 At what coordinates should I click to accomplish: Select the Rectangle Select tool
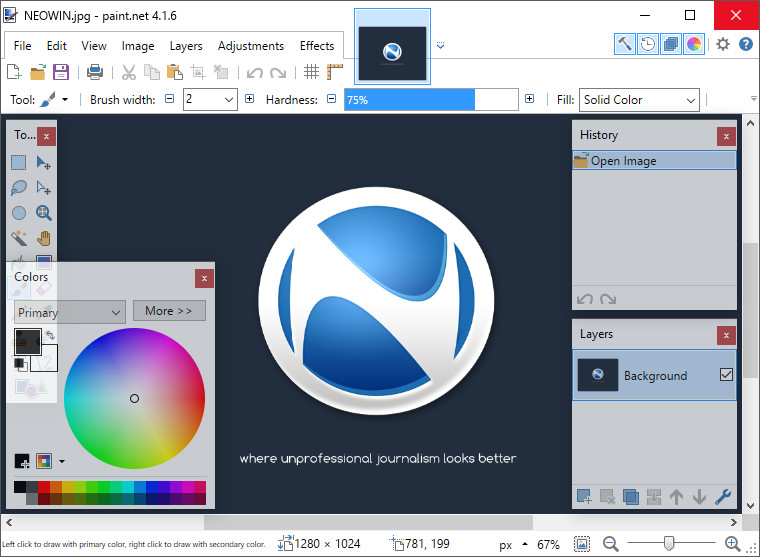[19, 162]
